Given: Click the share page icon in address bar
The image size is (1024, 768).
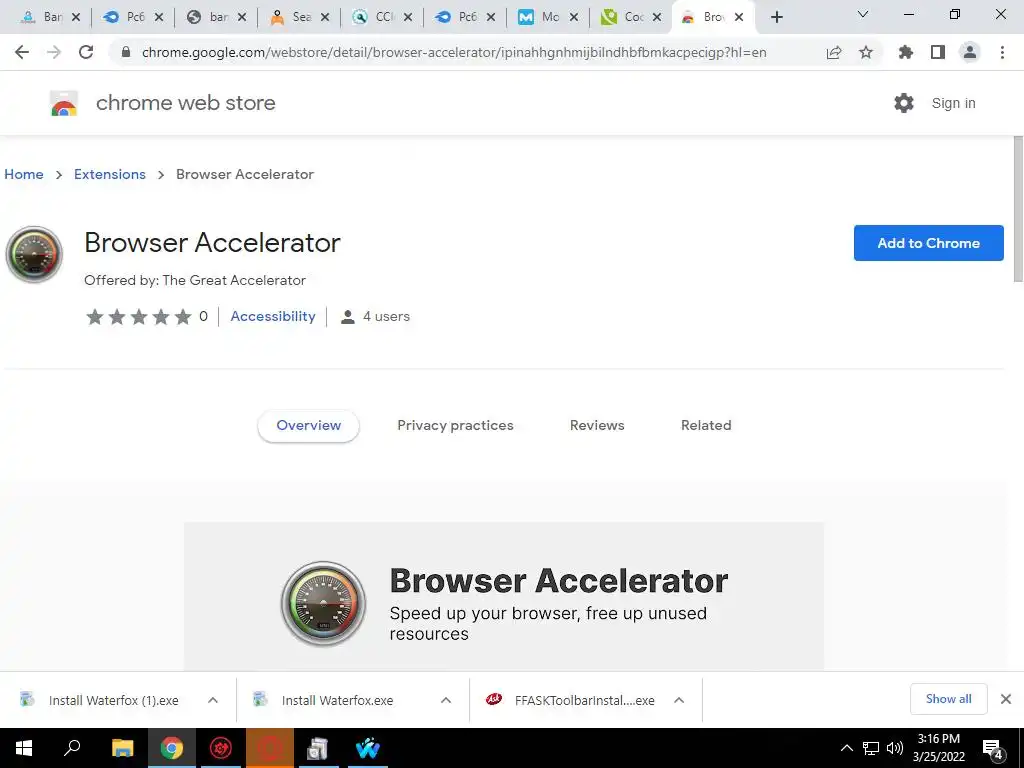Looking at the screenshot, I should (x=834, y=52).
